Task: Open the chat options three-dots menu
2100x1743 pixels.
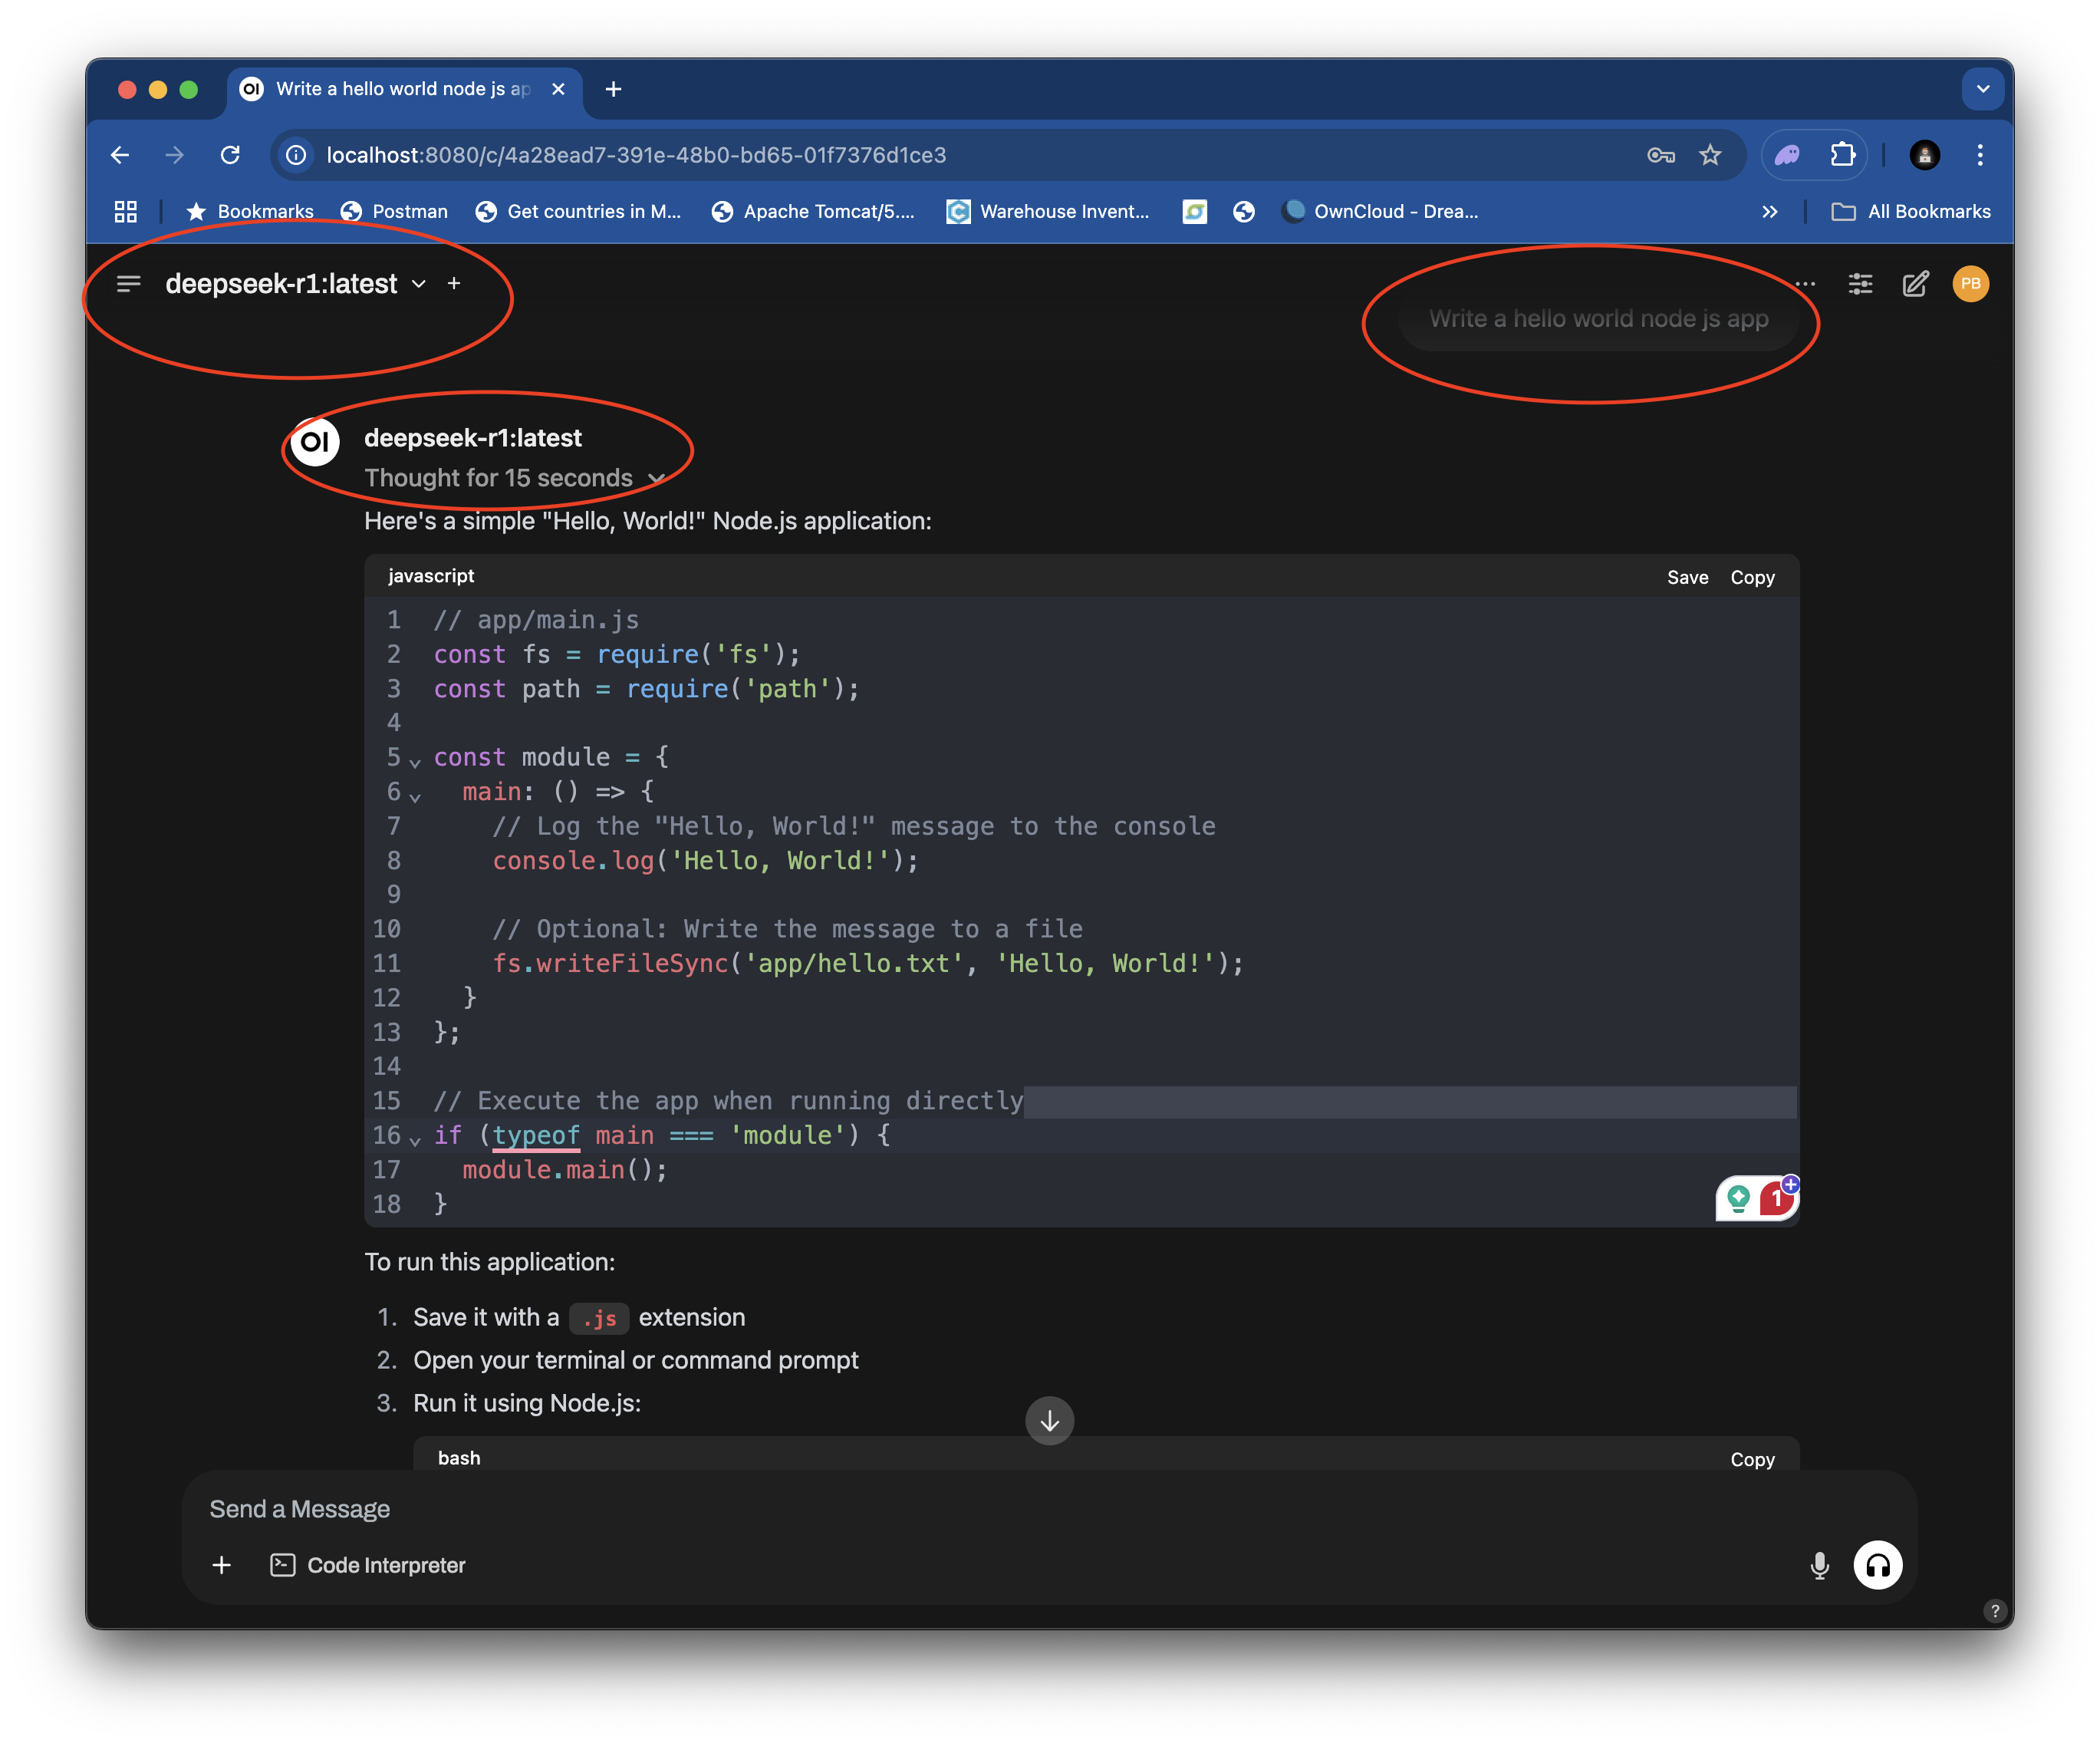Action: pos(1805,284)
